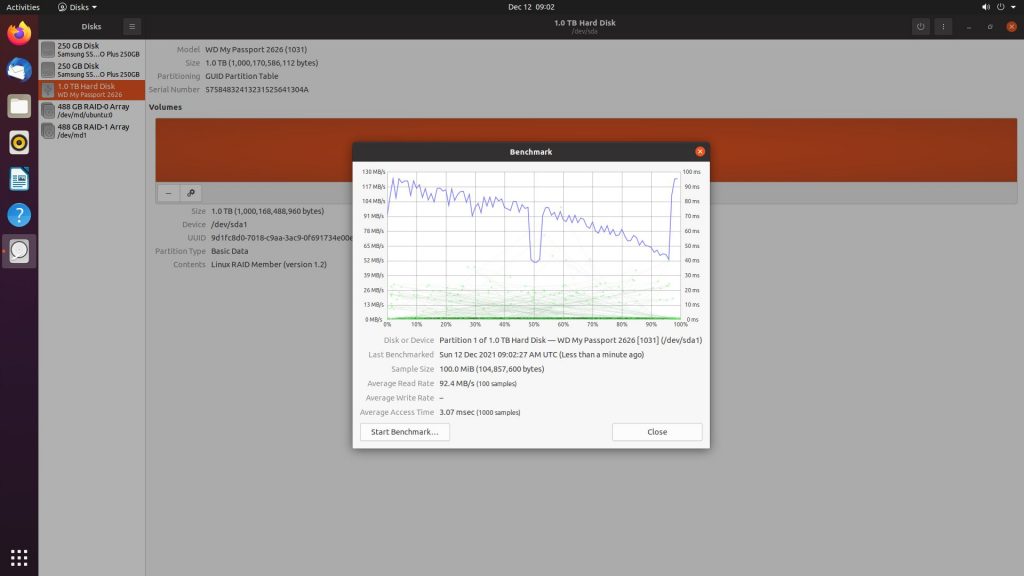
Task: Open the Help icon in the dock
Action: coord(19,215)
